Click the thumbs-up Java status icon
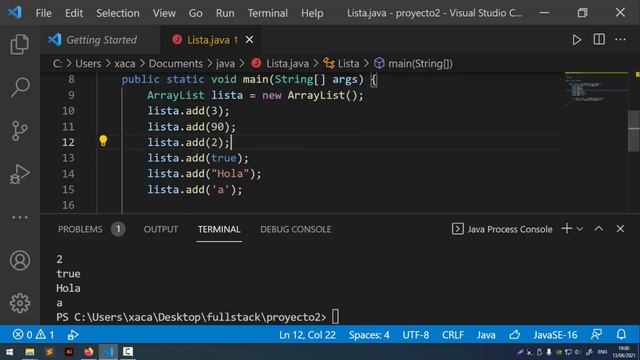This screenshot has width=640, height=360. [514, 335]
